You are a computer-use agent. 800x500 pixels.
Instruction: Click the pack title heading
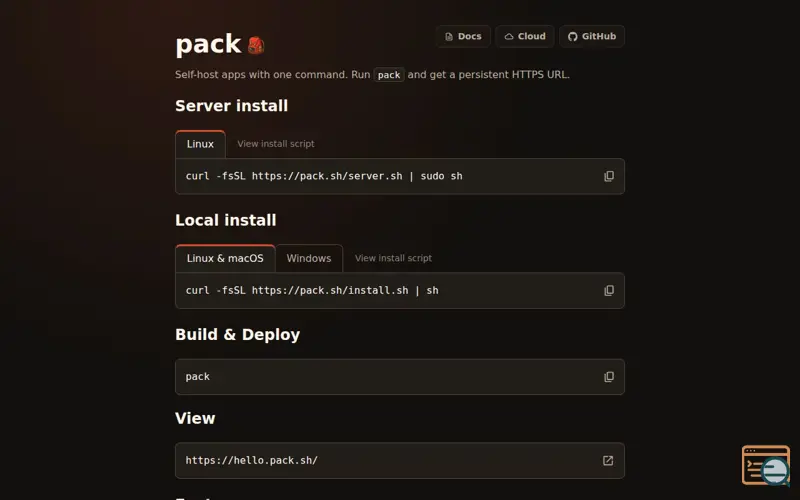click(208, 44)
